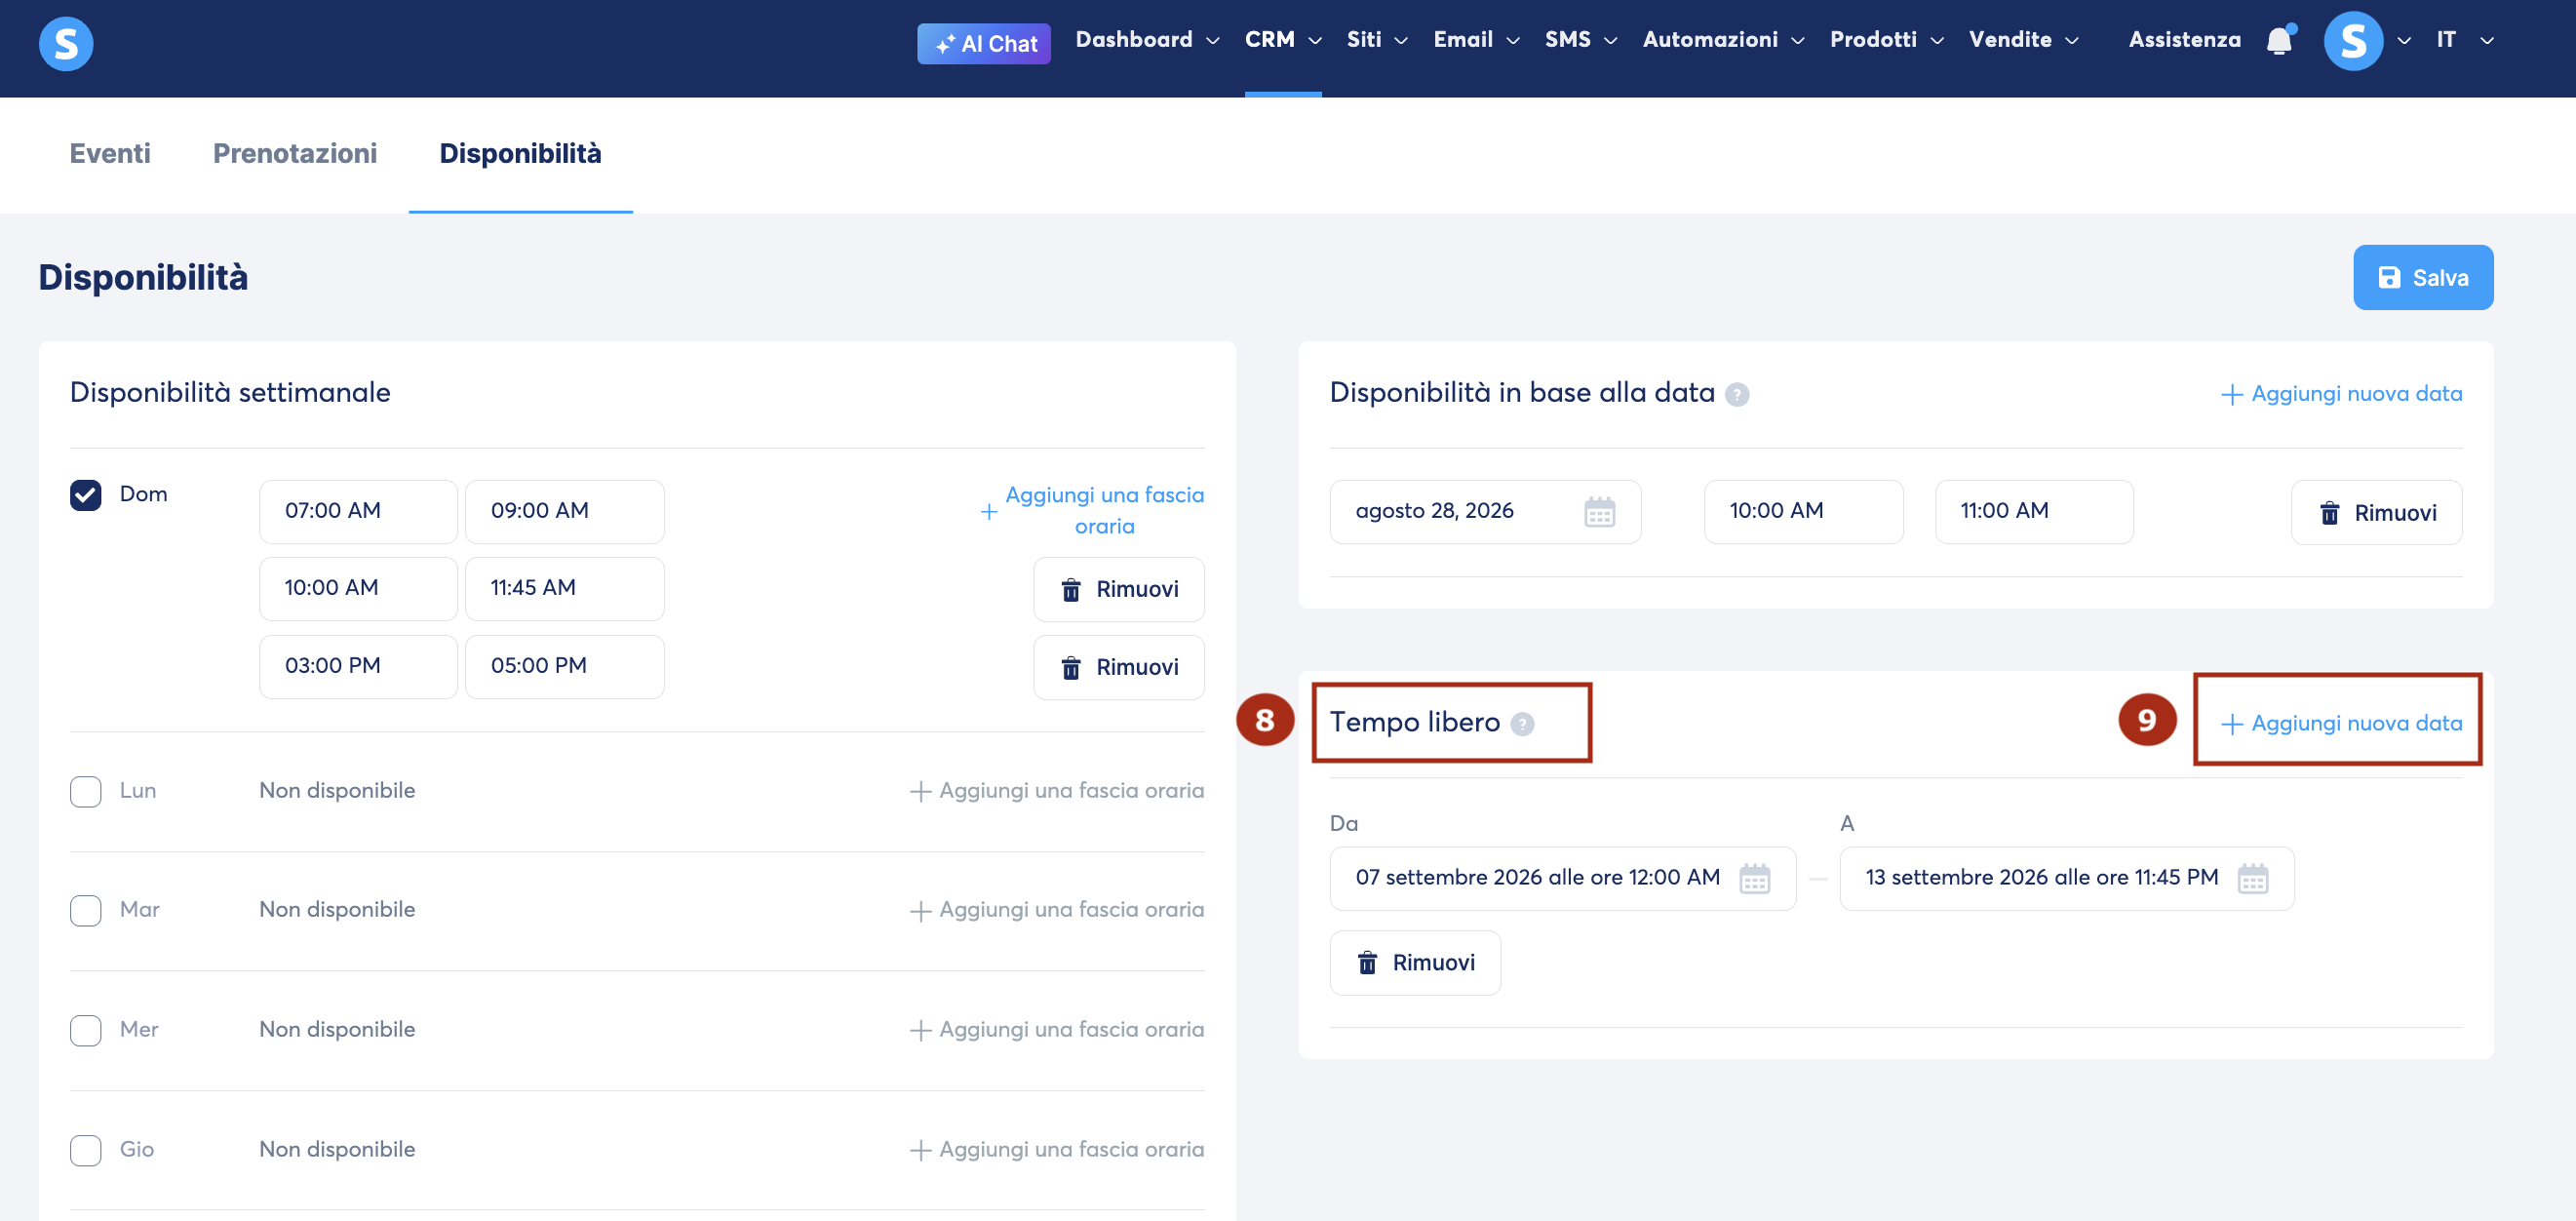
Task: Click the 13 settembre 2026 end date field
Action: tap(2066, 878)
